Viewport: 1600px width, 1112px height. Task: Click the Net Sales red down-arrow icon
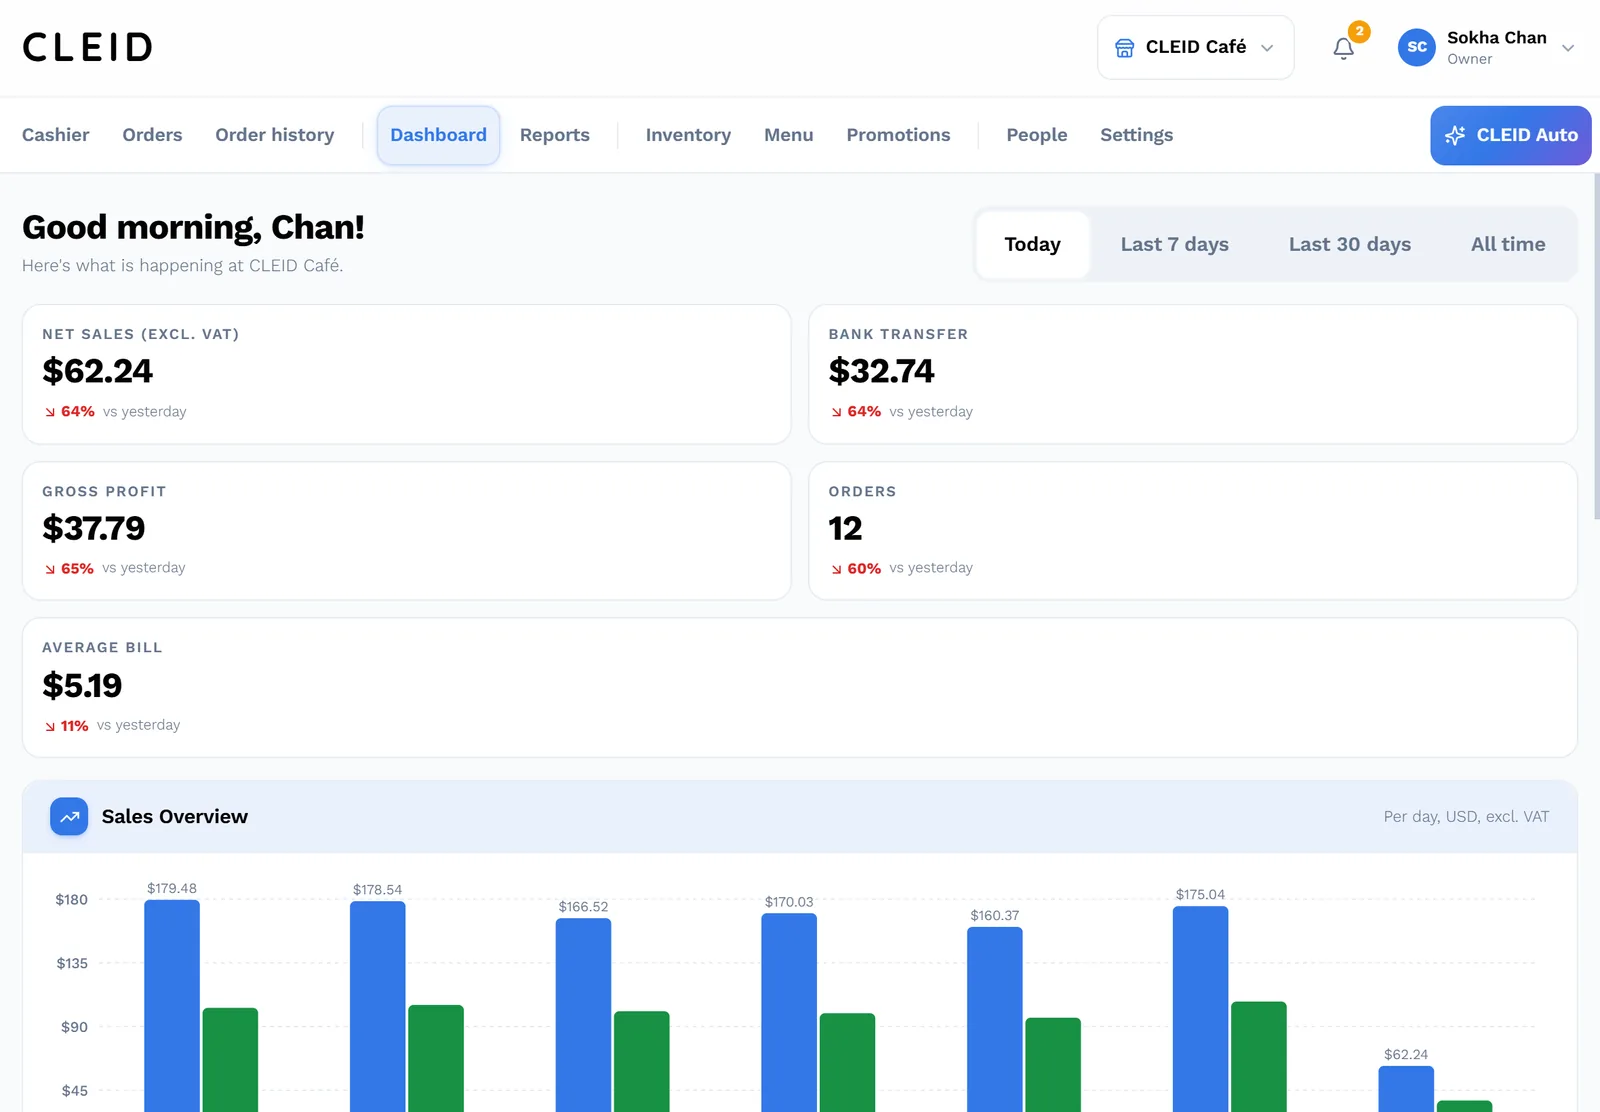tap(50, 412)
